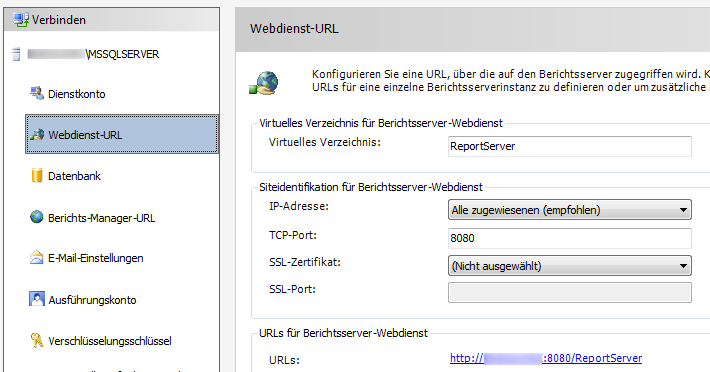Select the Webdienst-URL navigation item
This screenshot has height=372, width=710.
coord(122,134)
